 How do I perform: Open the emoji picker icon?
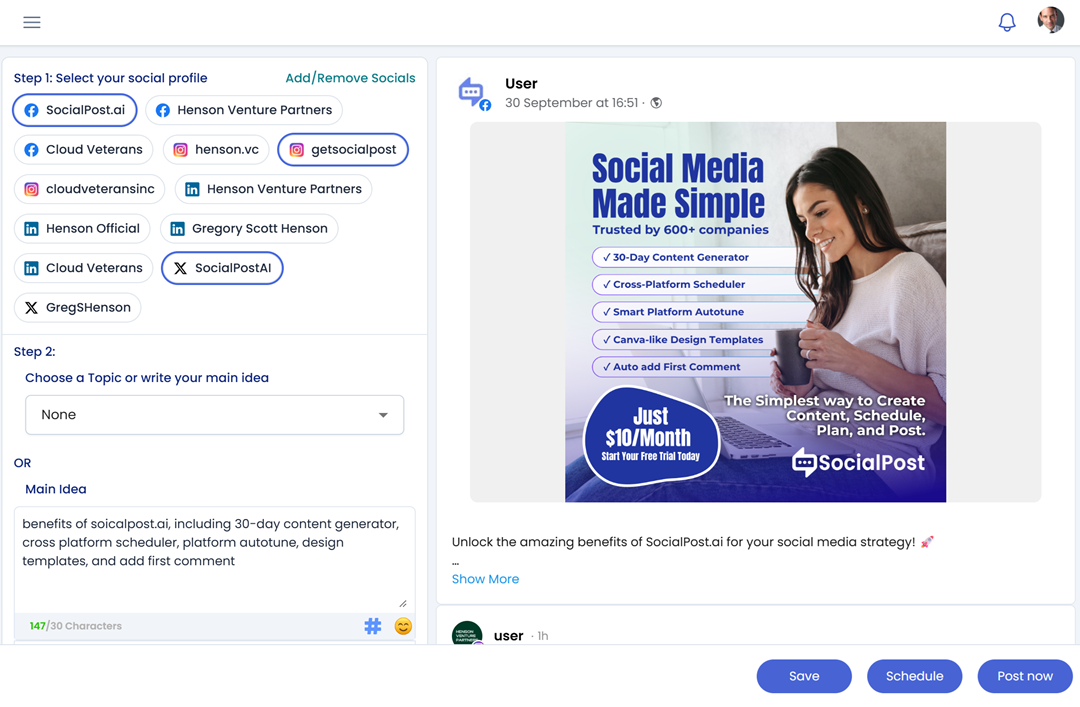[403, 626]
